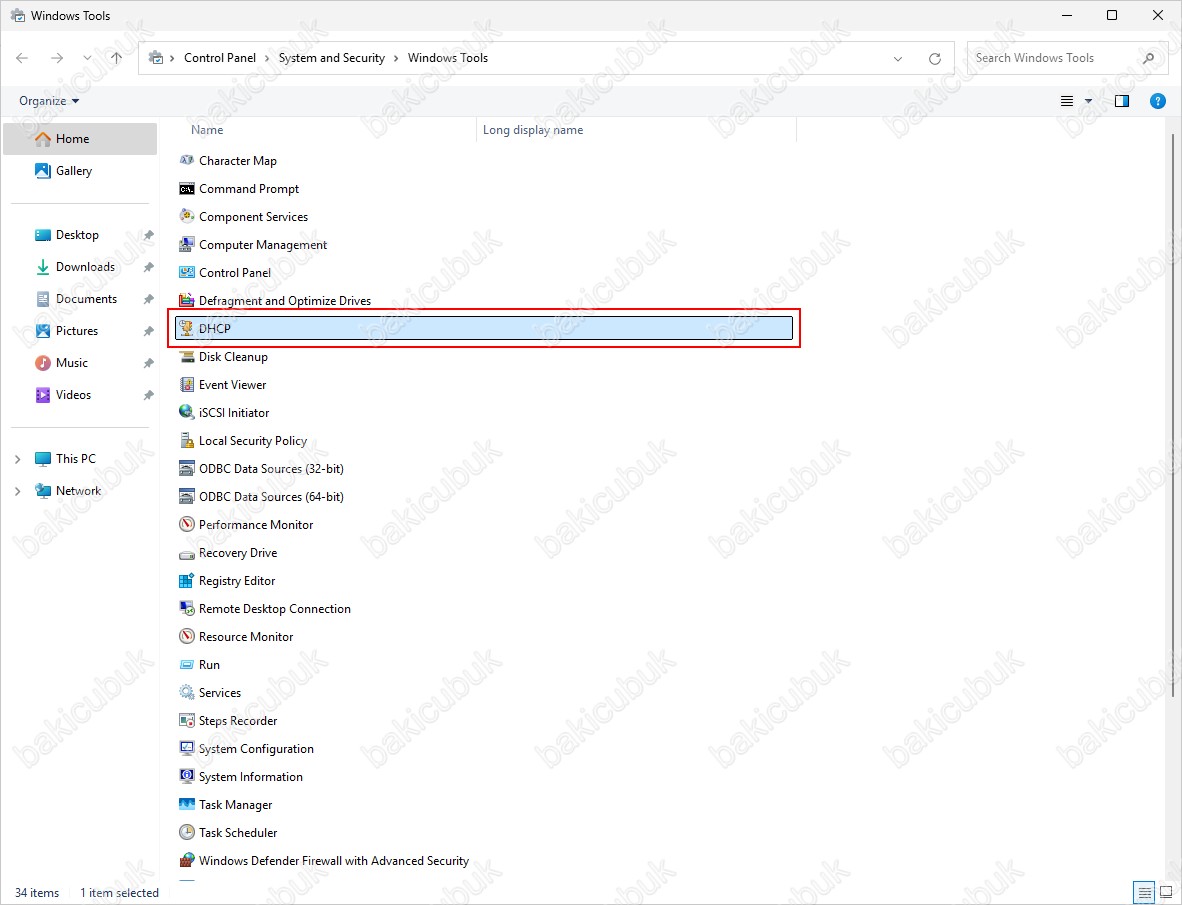Click the search magnifier icon
Viewport: 1182px width, 905px height.
coord(1149,58)
